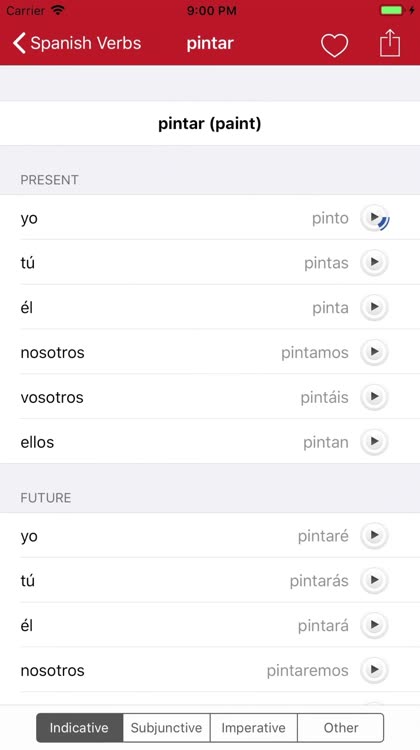Play pronunciation of present 'pinta'

pos(374,307)
